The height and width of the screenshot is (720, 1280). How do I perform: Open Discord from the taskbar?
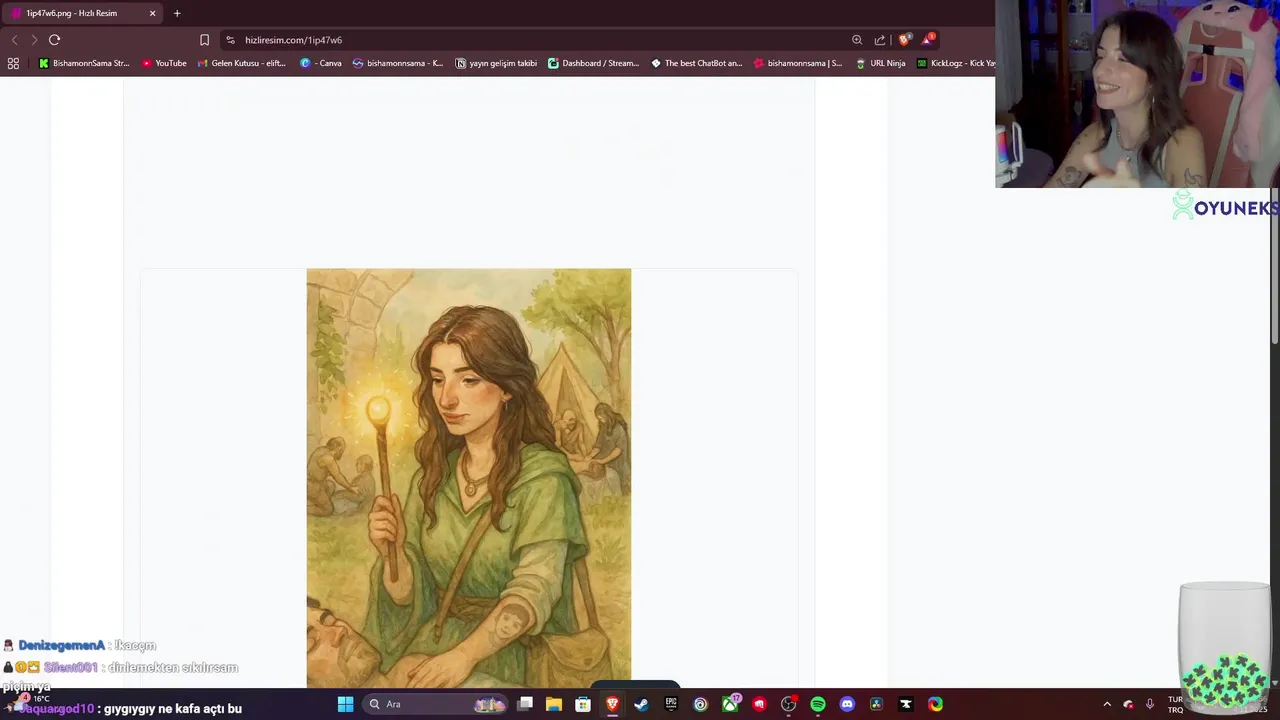847,704
